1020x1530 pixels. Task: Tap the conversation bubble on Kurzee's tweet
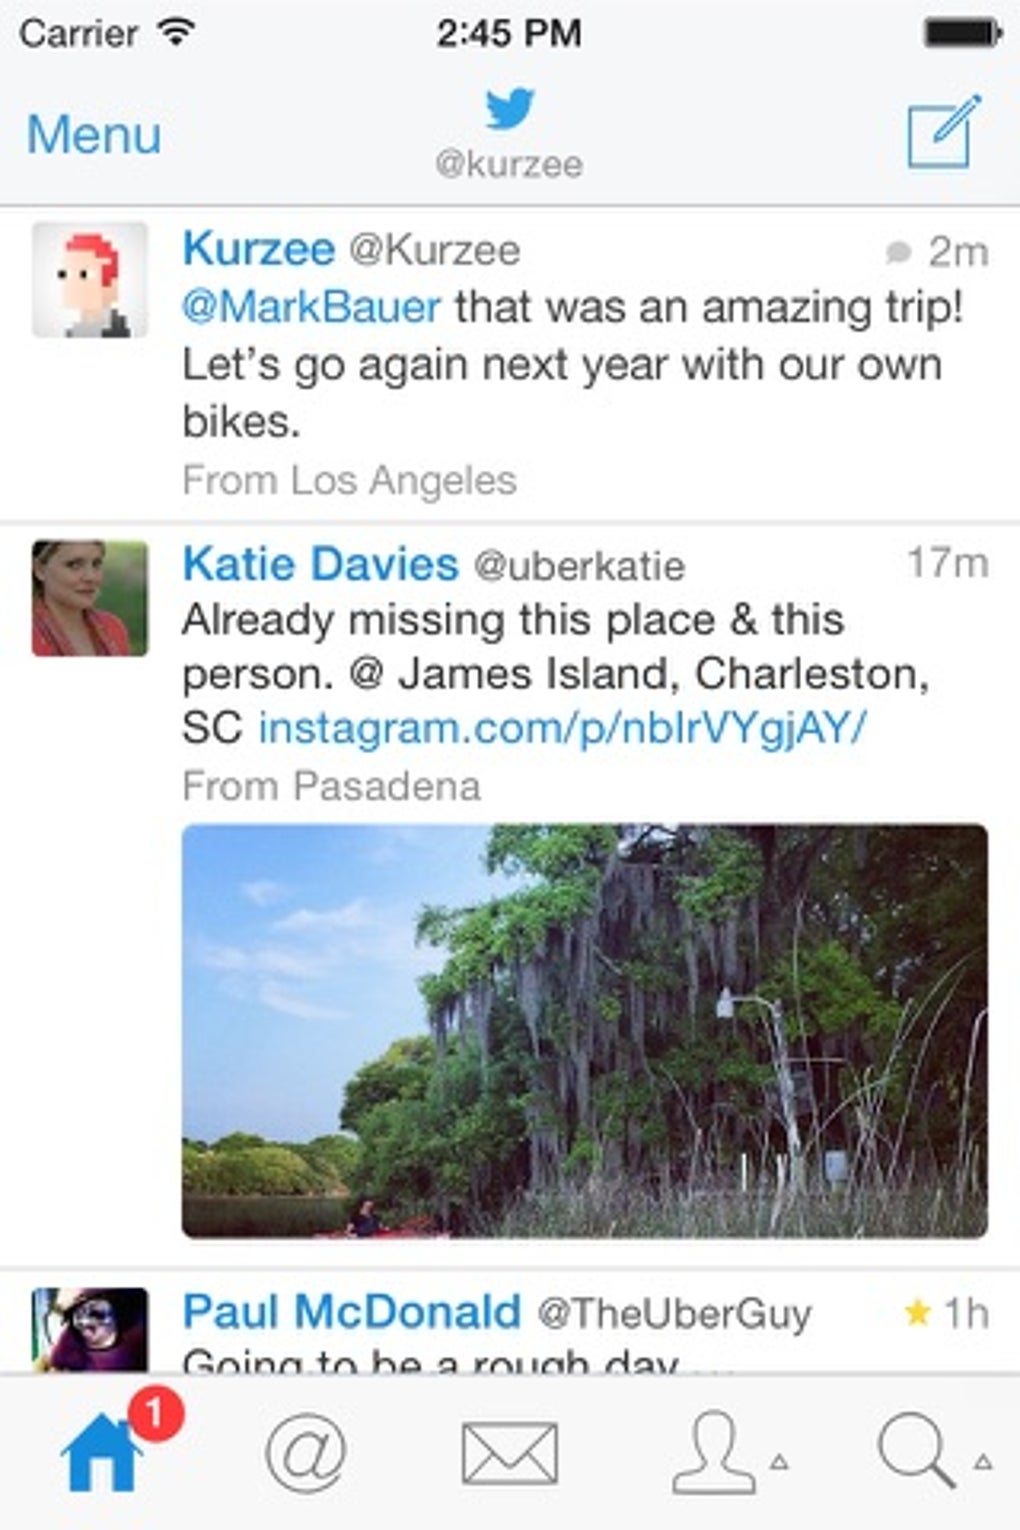tap(898, 252)
